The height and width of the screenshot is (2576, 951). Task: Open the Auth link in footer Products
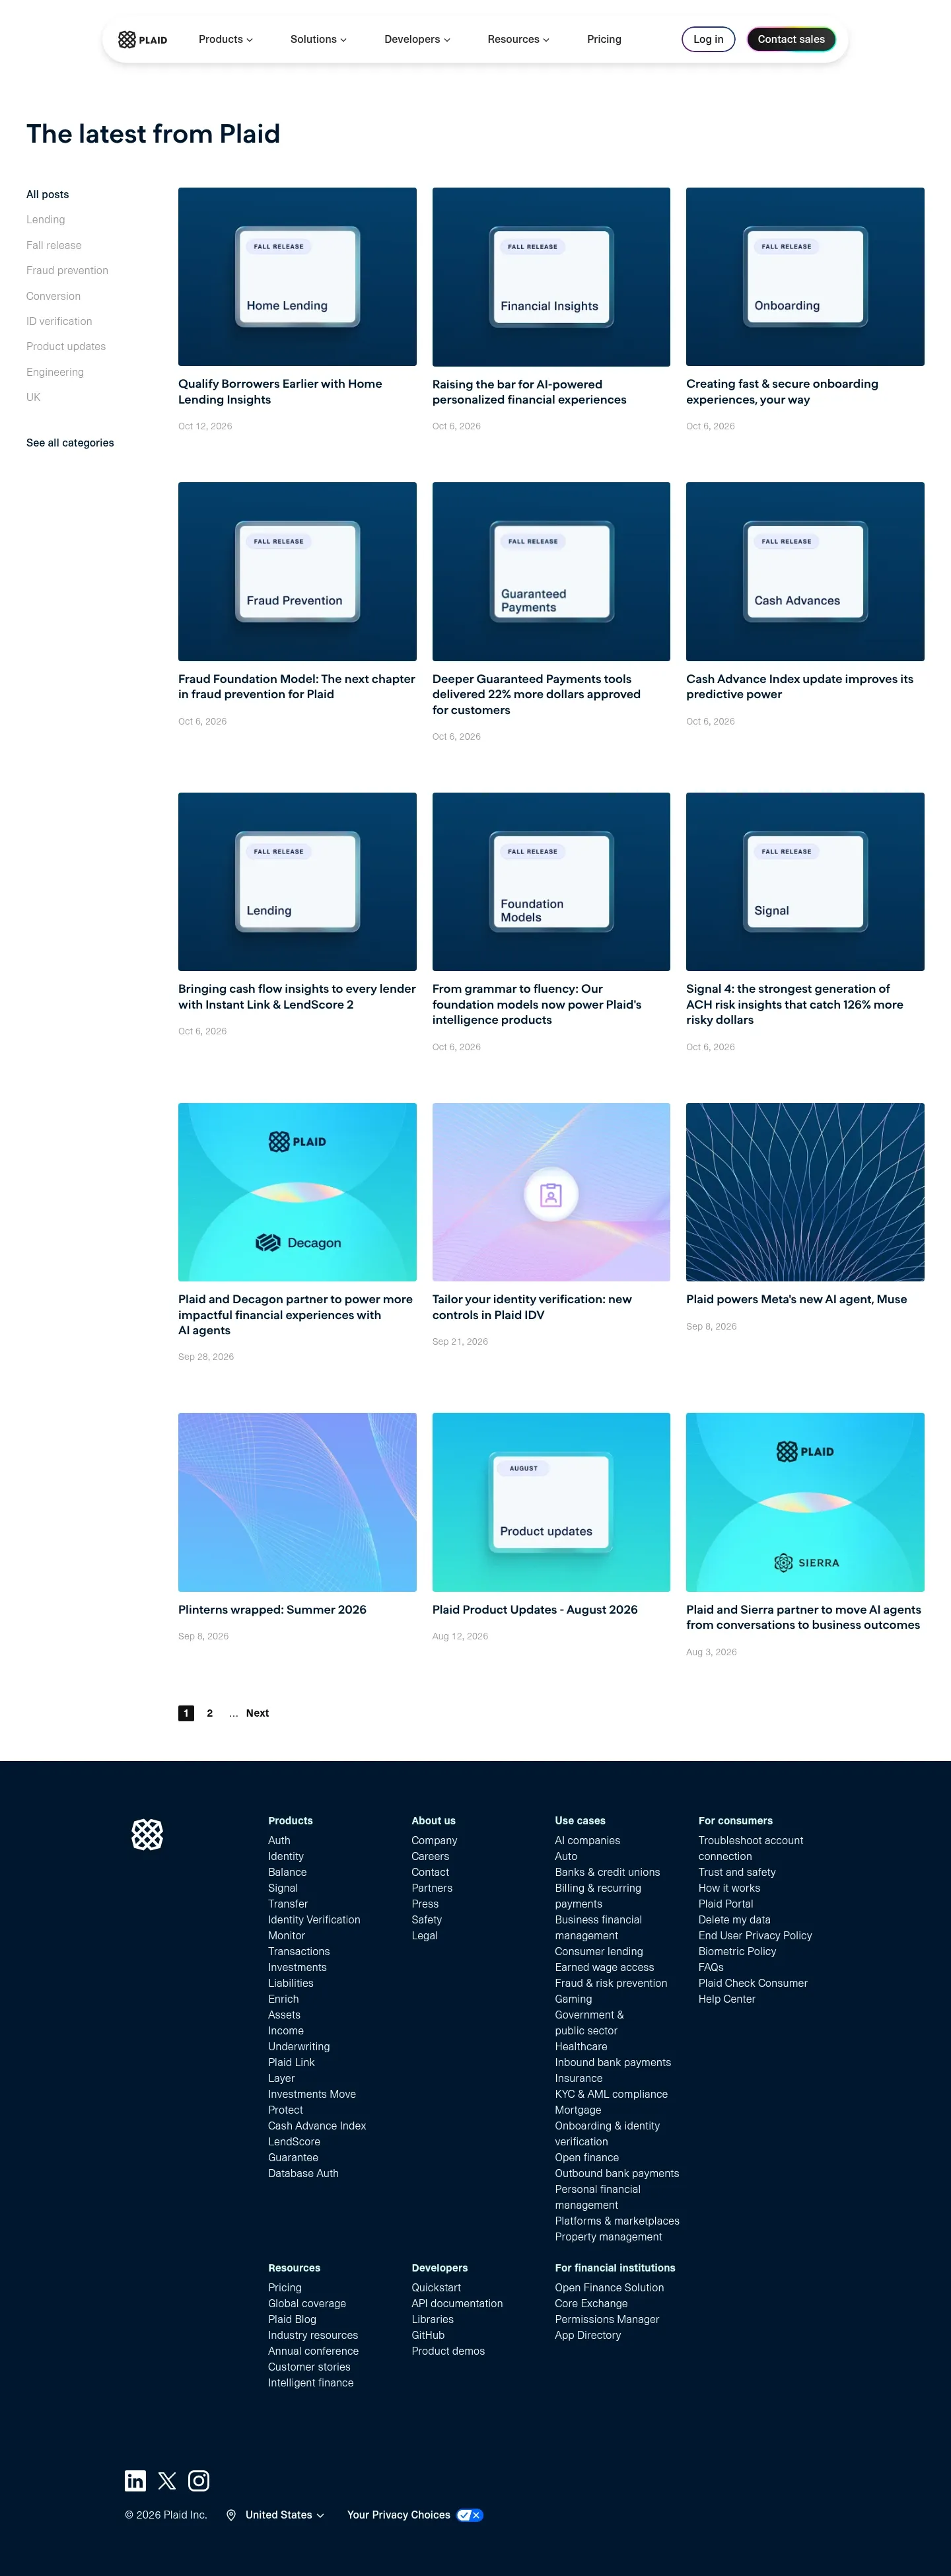pos(279,1841)
